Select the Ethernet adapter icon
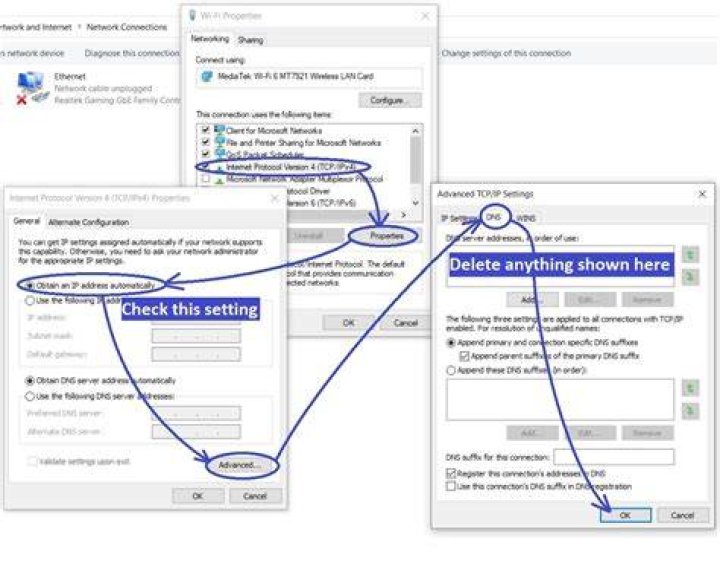This screenshot has width=720, height=564. point(31,88)
